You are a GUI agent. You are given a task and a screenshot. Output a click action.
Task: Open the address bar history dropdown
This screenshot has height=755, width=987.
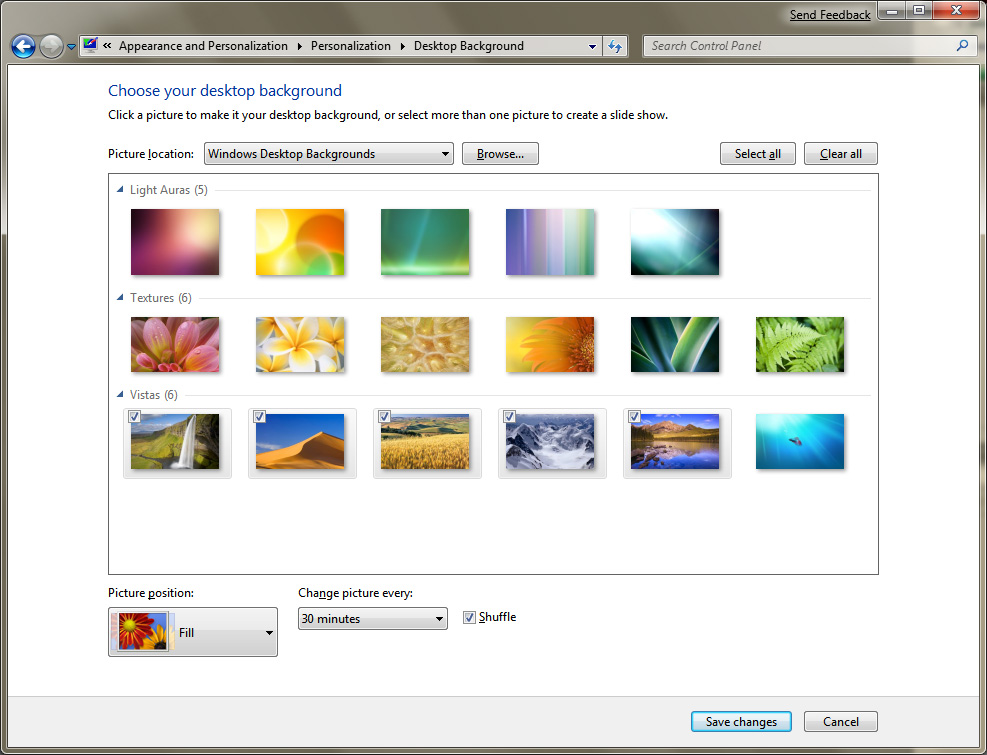coord(592,46)
